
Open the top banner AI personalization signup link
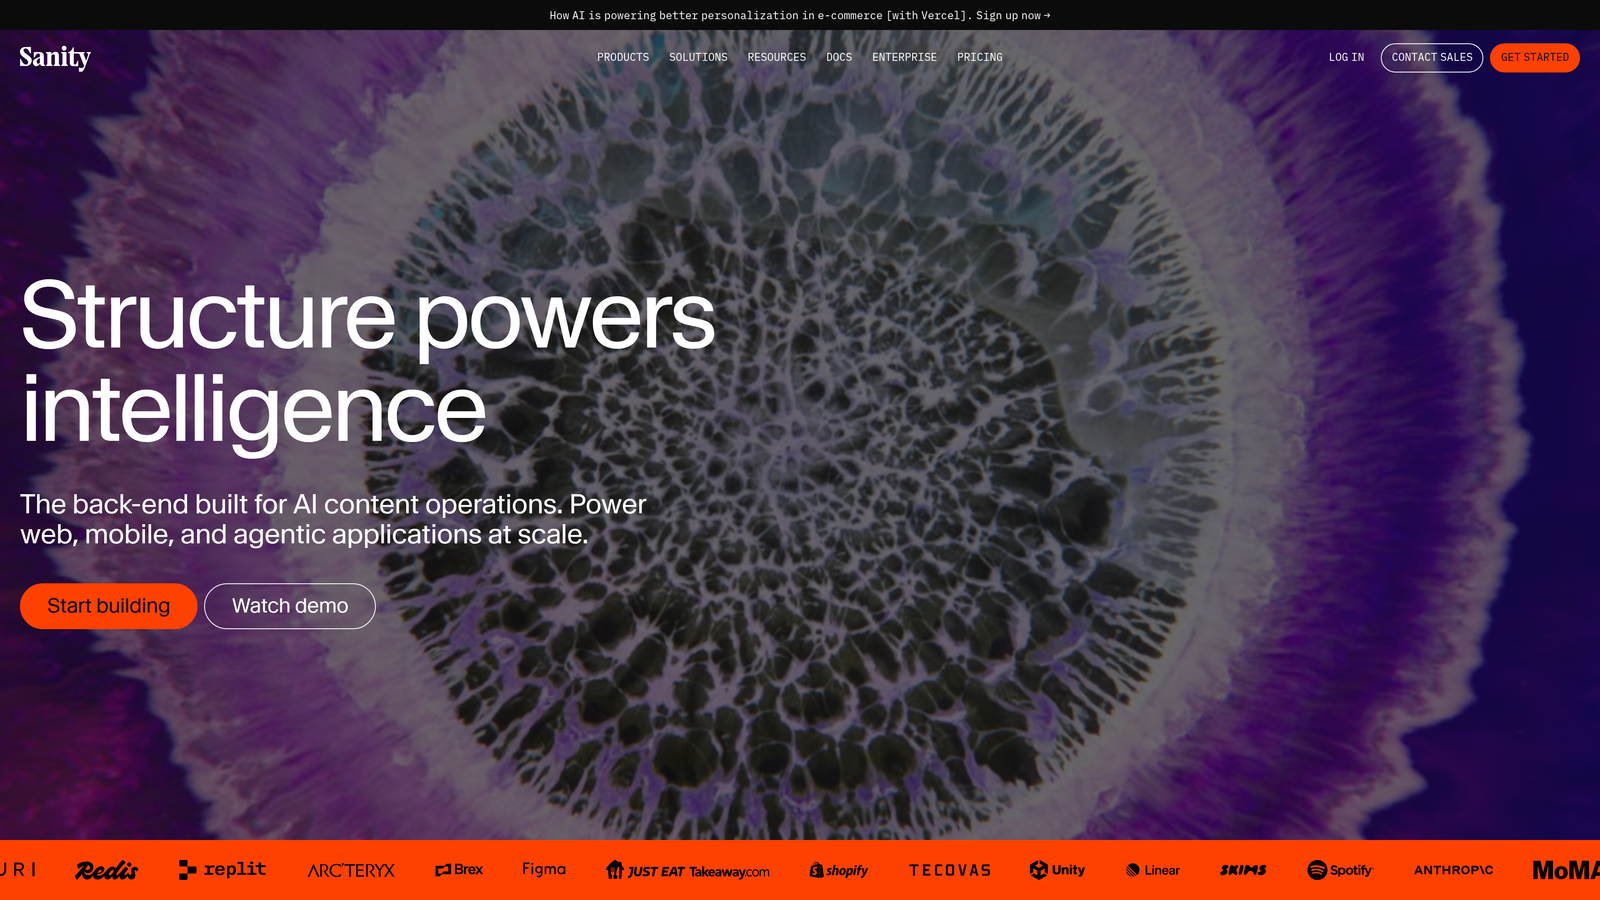[x=800, y=15]
